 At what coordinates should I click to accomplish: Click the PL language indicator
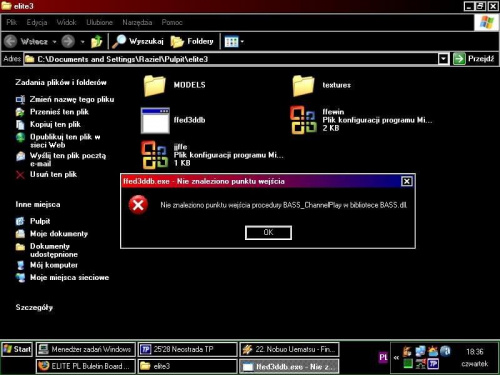coord(383,358)
